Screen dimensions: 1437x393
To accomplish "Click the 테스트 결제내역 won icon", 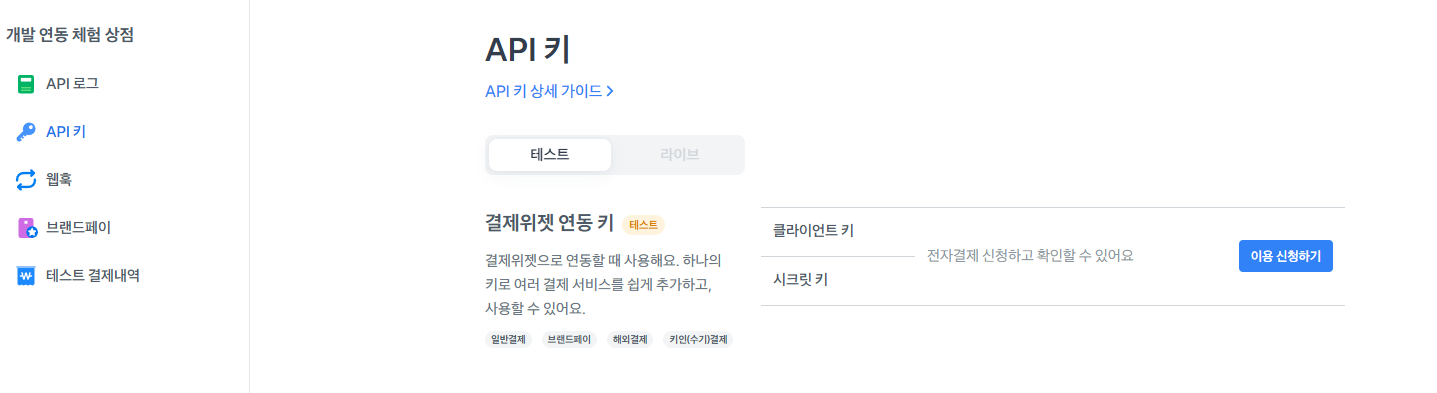I will click(26, 276).
